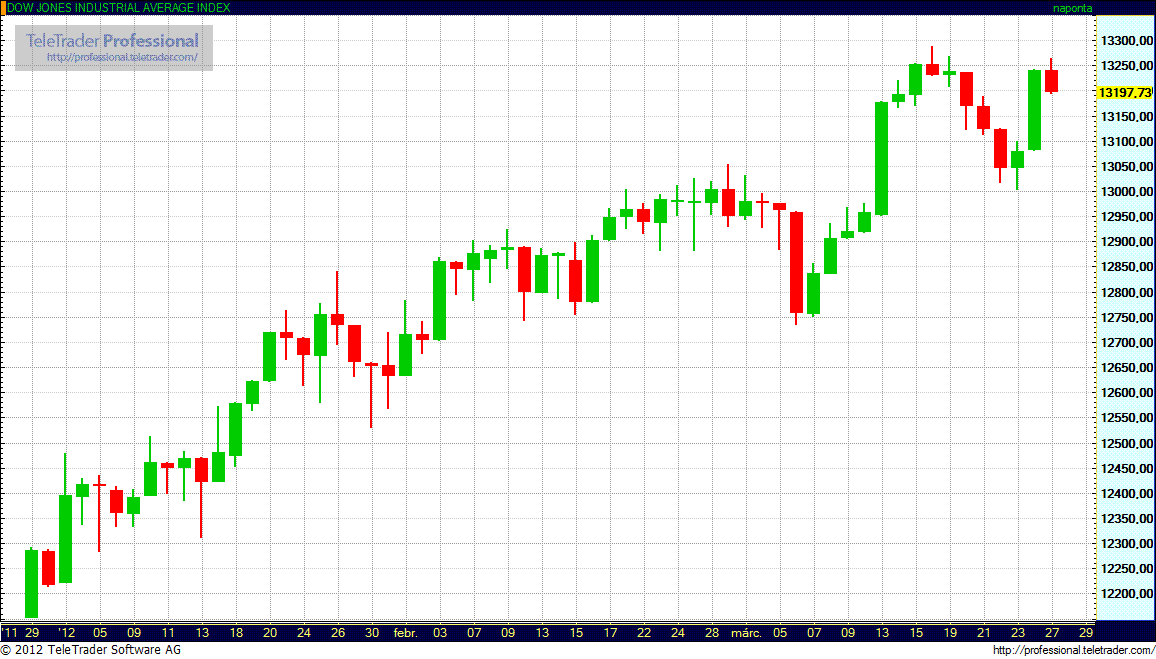Open the watermark's professional.teletrader.com URL
The width and height of the screenshot is (1156, 659).
129,57
